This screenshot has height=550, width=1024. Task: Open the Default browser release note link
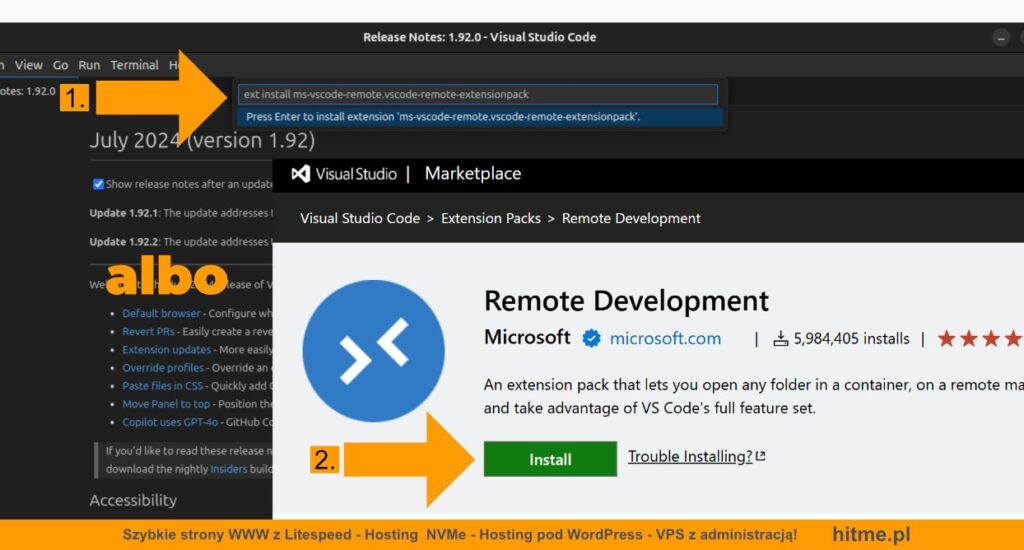click(x=161, y=314)
